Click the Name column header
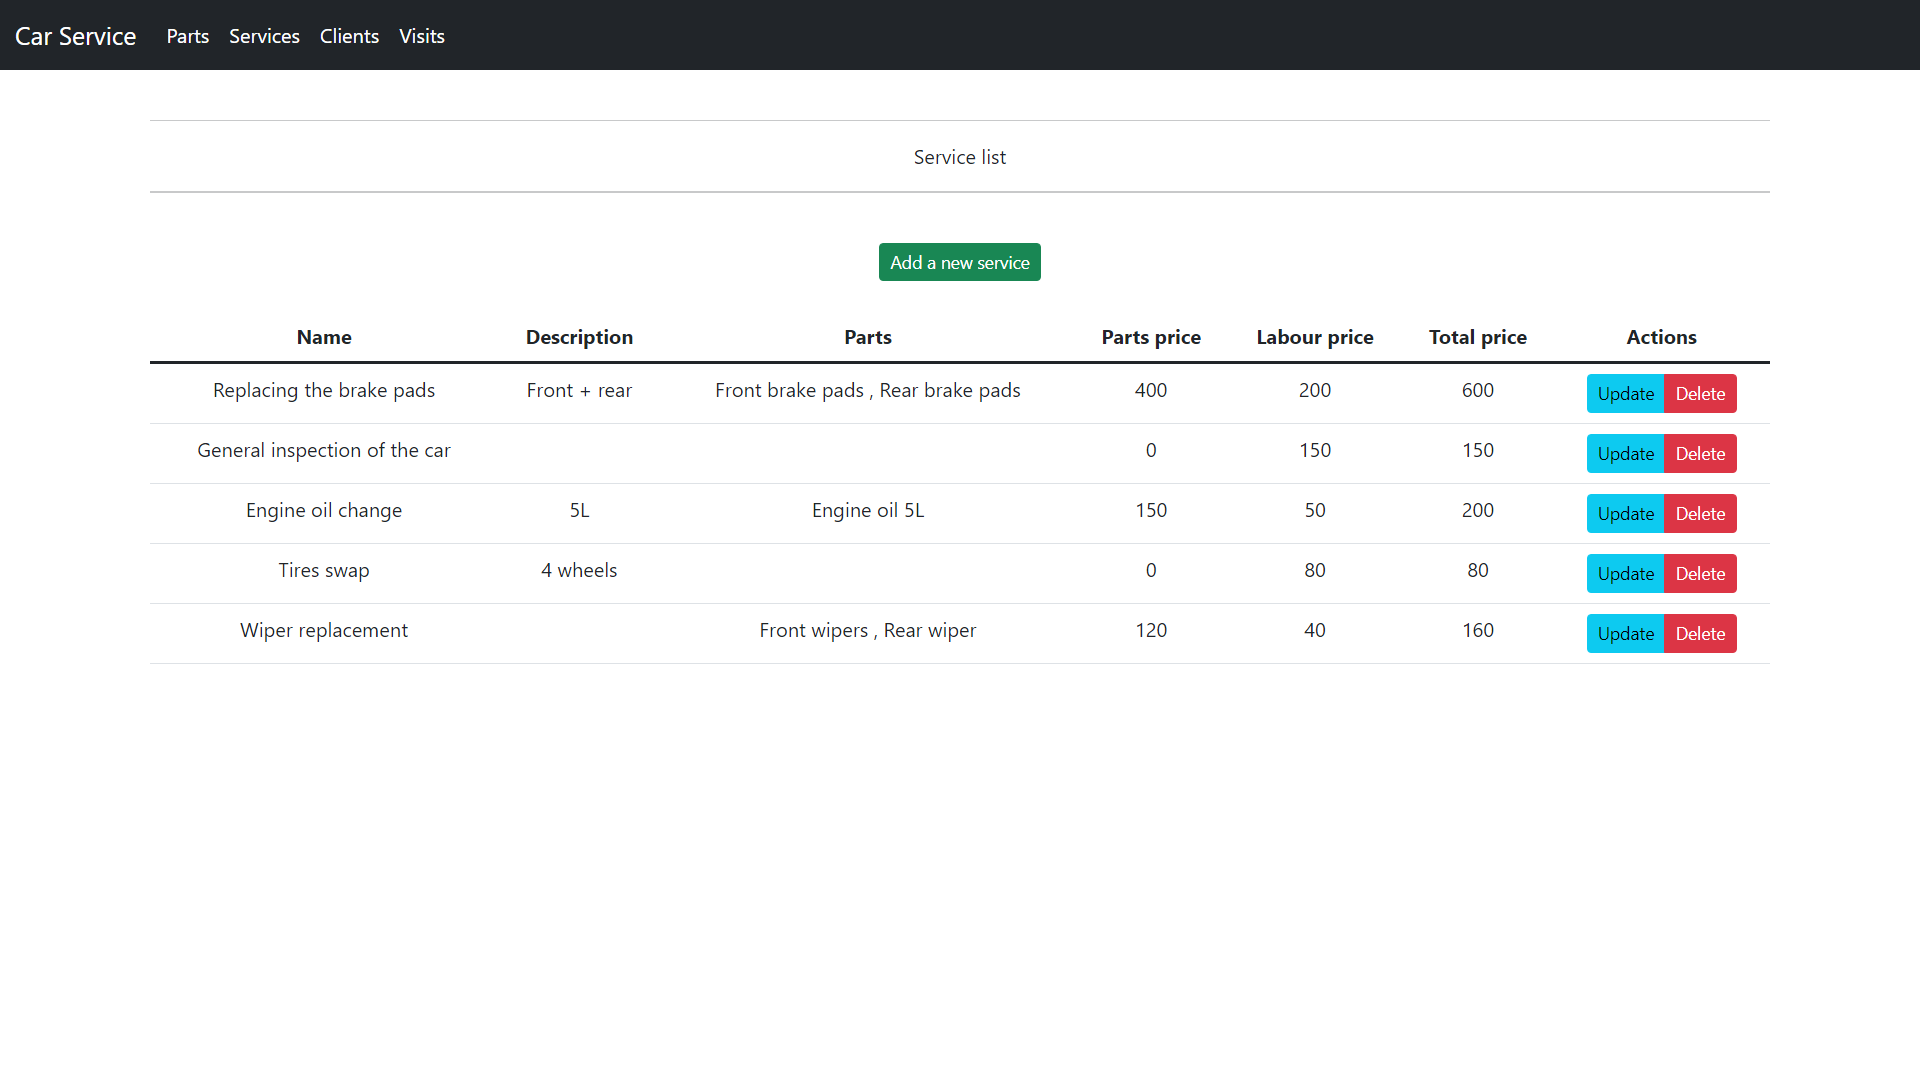The height and width of the screenshot is (1079, 1920). (324, 337)
